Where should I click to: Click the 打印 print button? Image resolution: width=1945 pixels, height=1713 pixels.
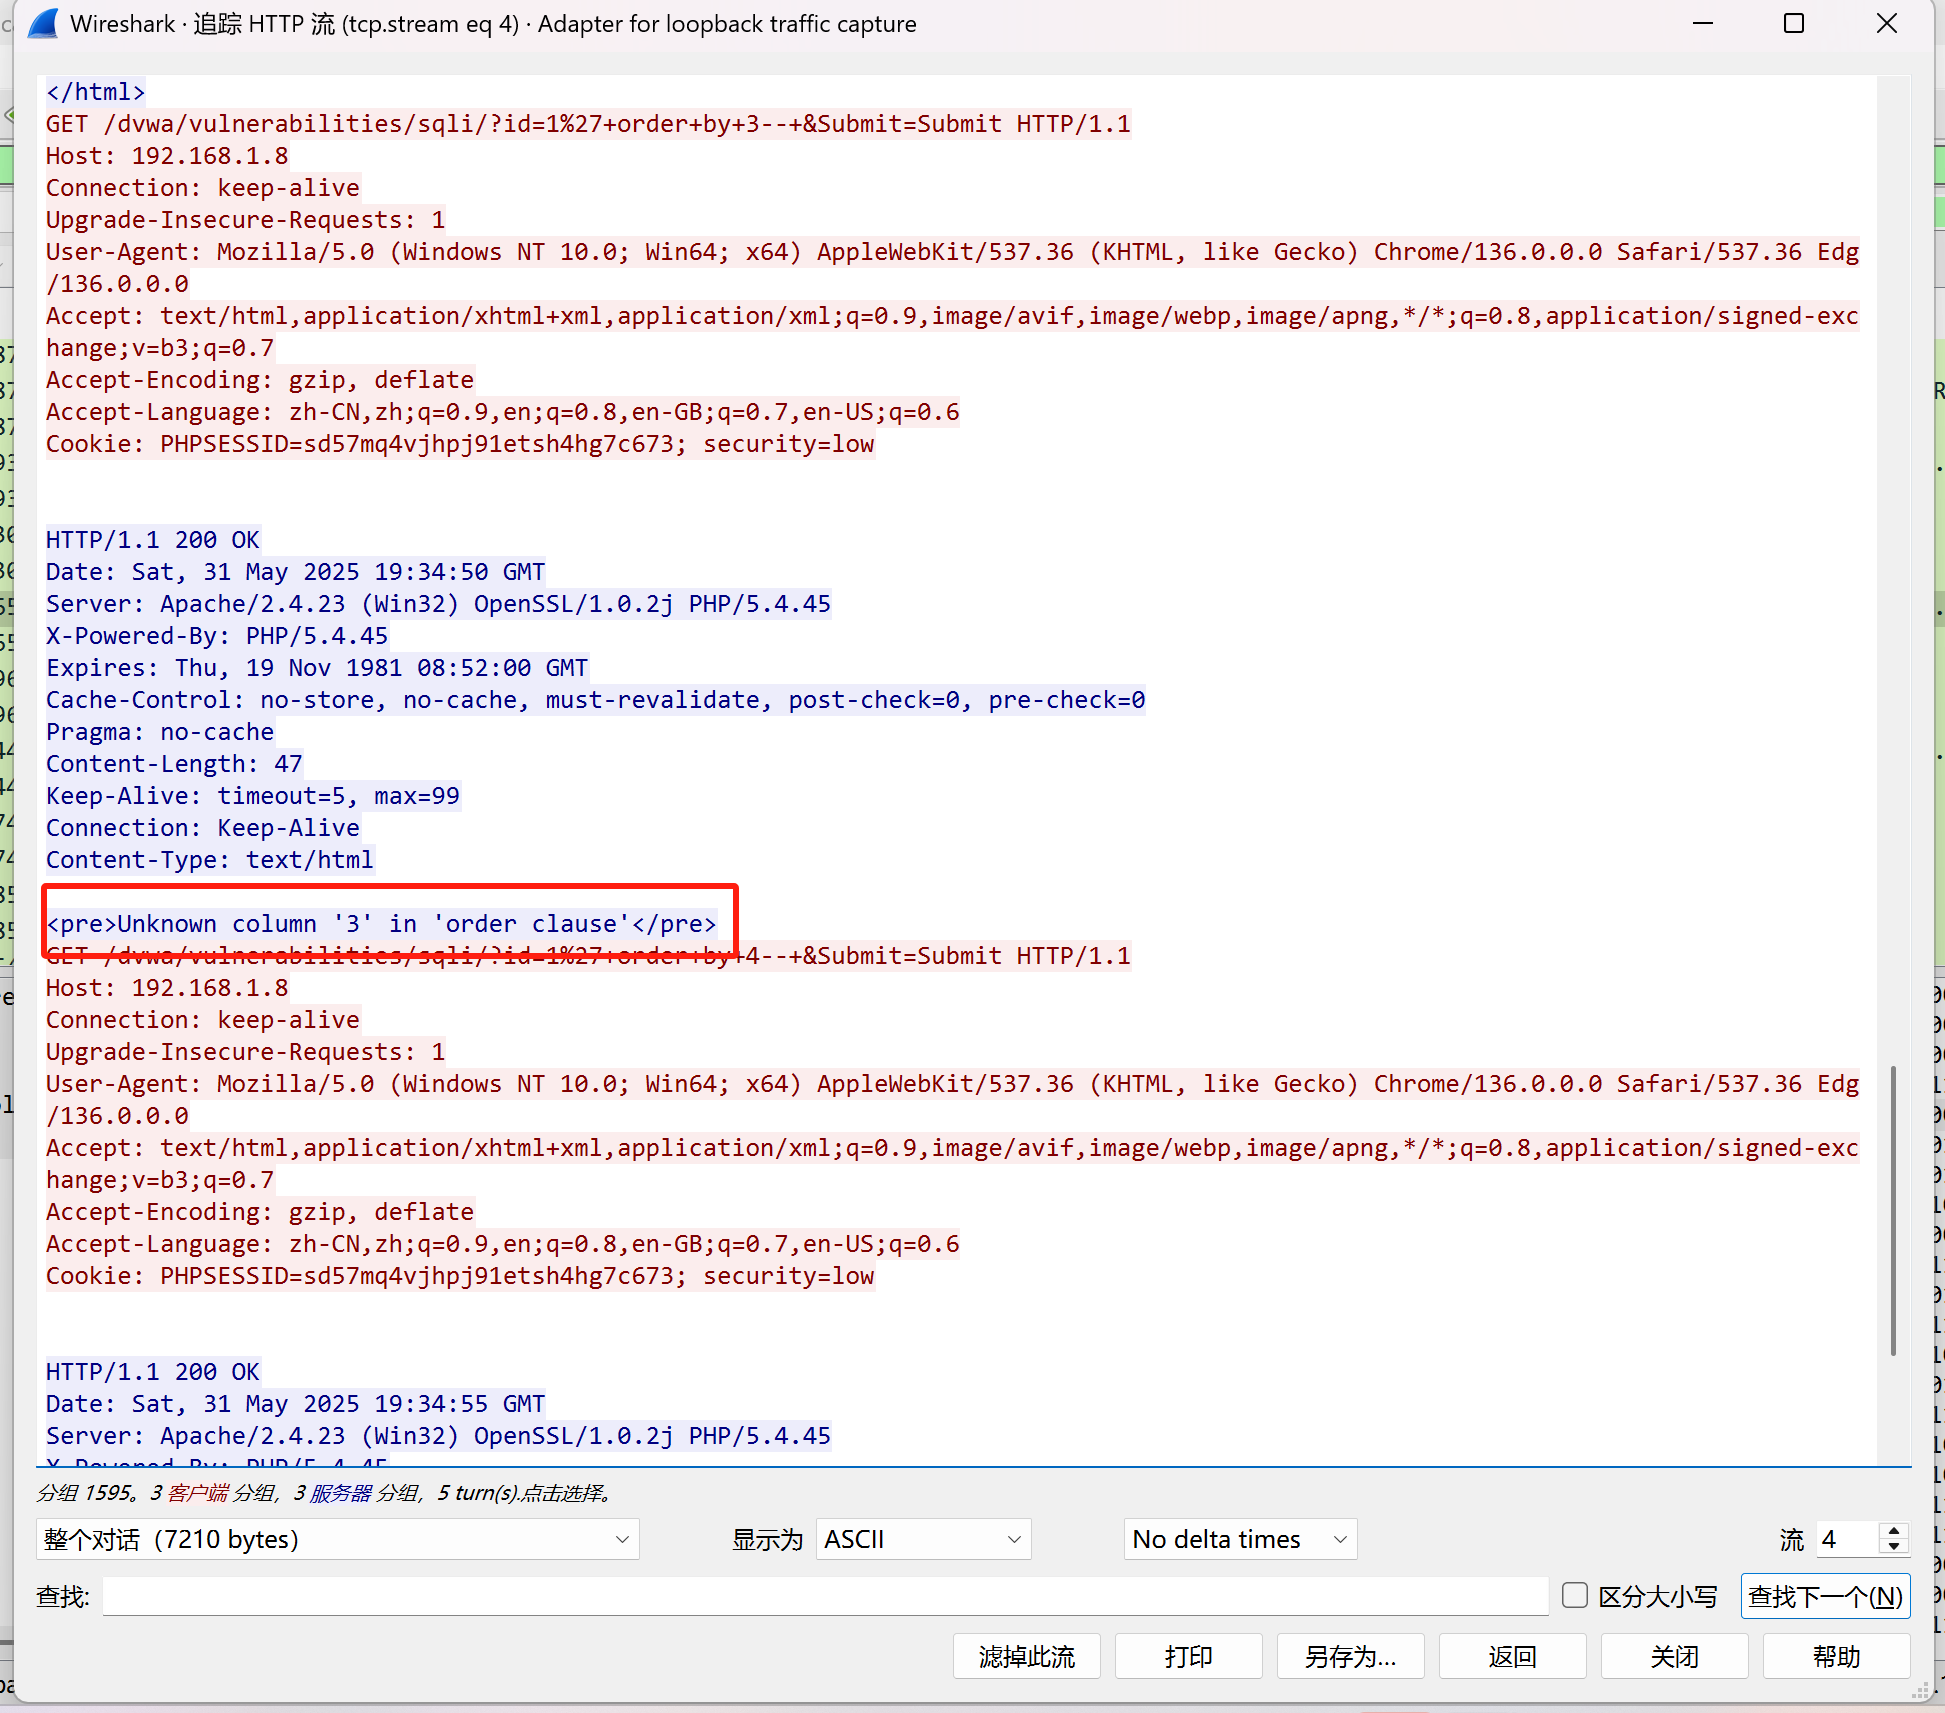[x=1188, y=1657]
